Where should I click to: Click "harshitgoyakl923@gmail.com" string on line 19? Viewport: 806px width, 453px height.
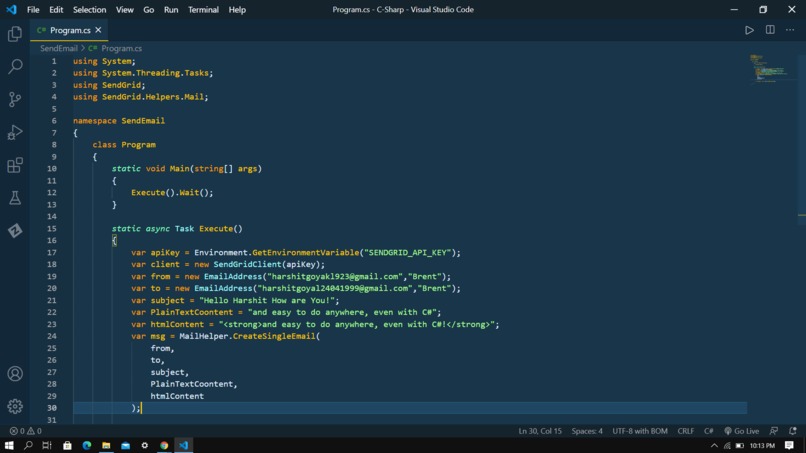(x=335, y=276)
